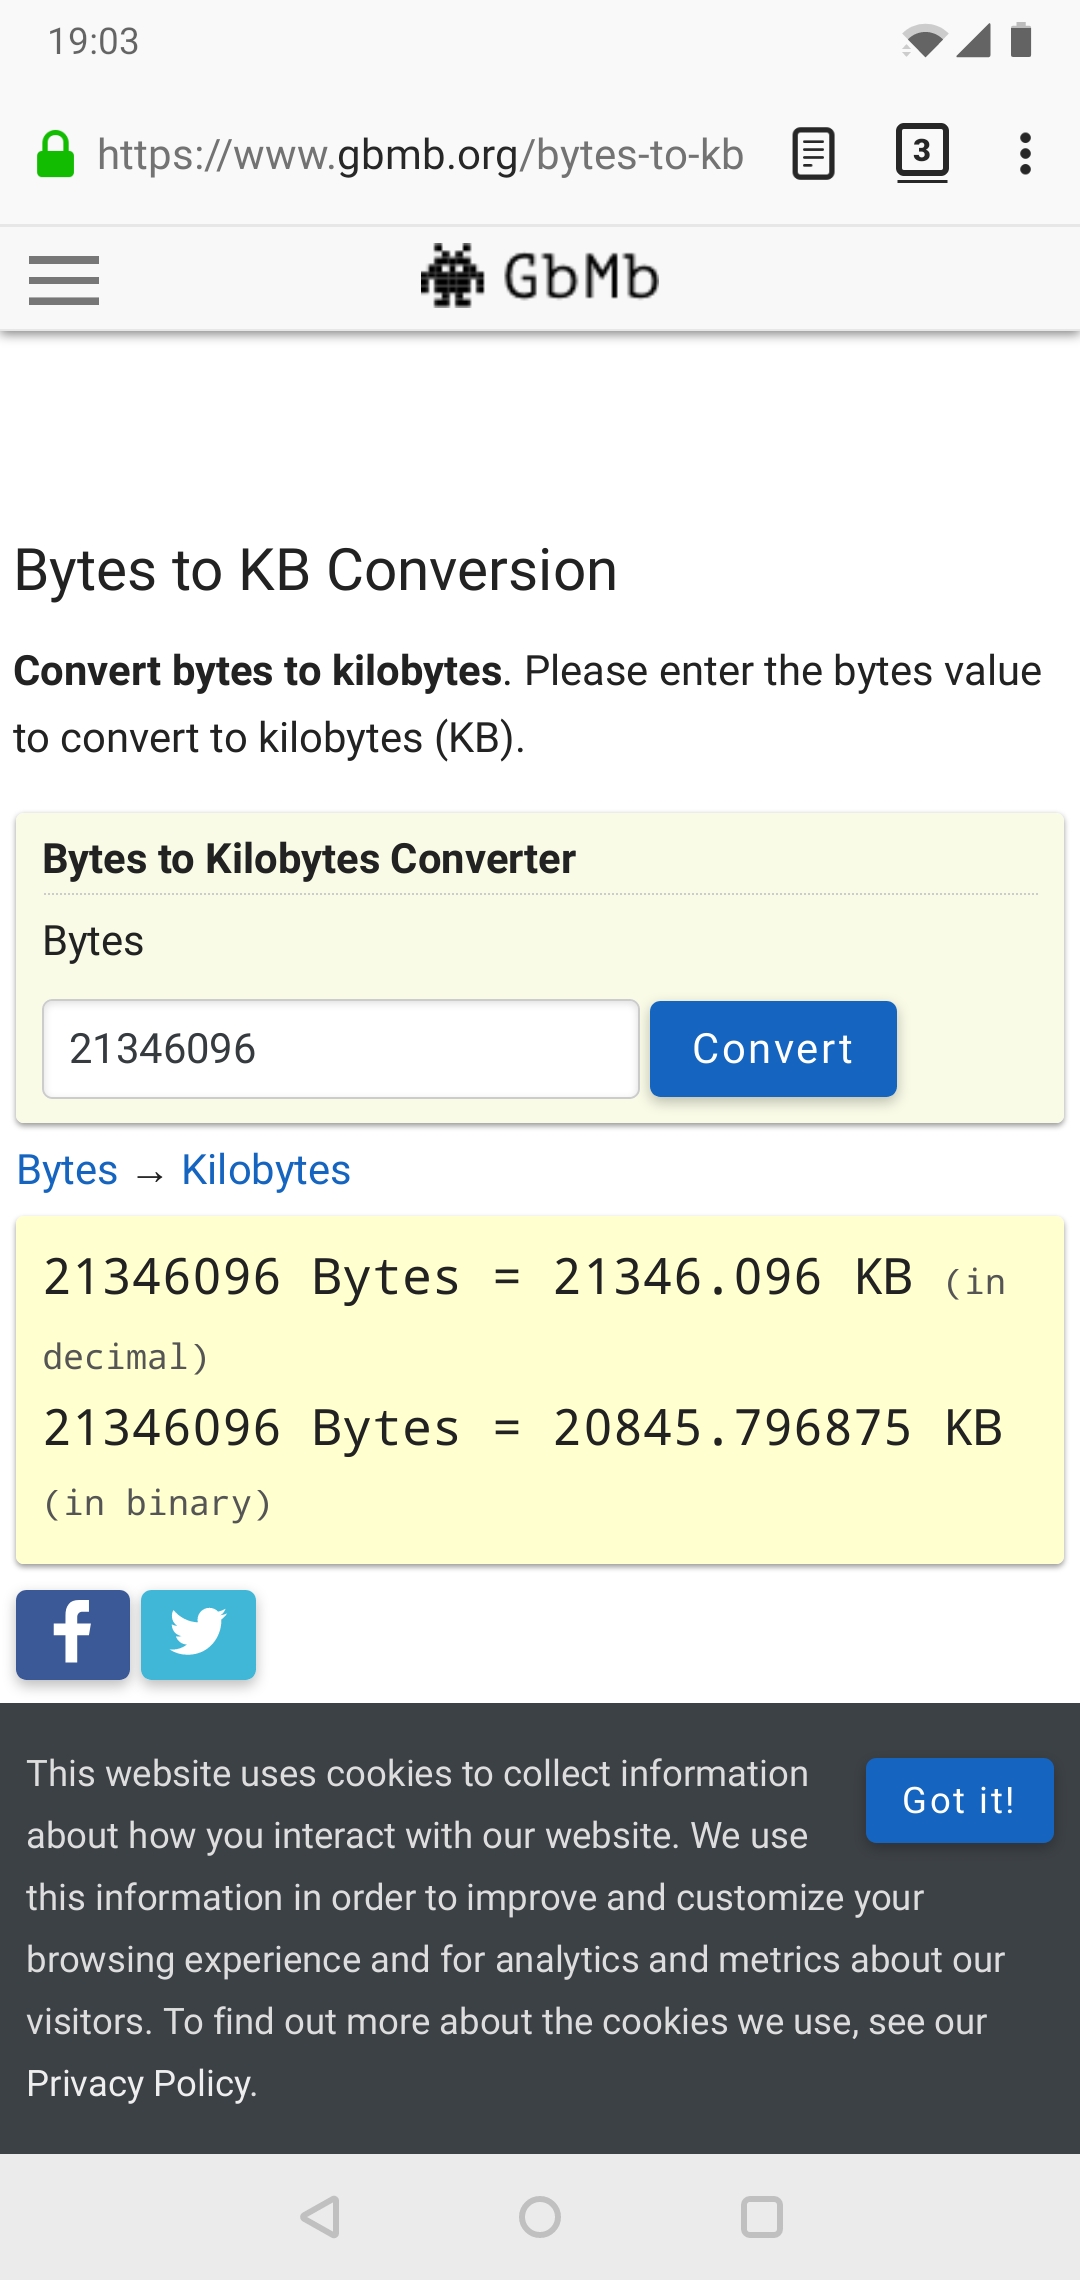Share the conversion on Facebook
1080x2280 pixels.
[71, 1634]
